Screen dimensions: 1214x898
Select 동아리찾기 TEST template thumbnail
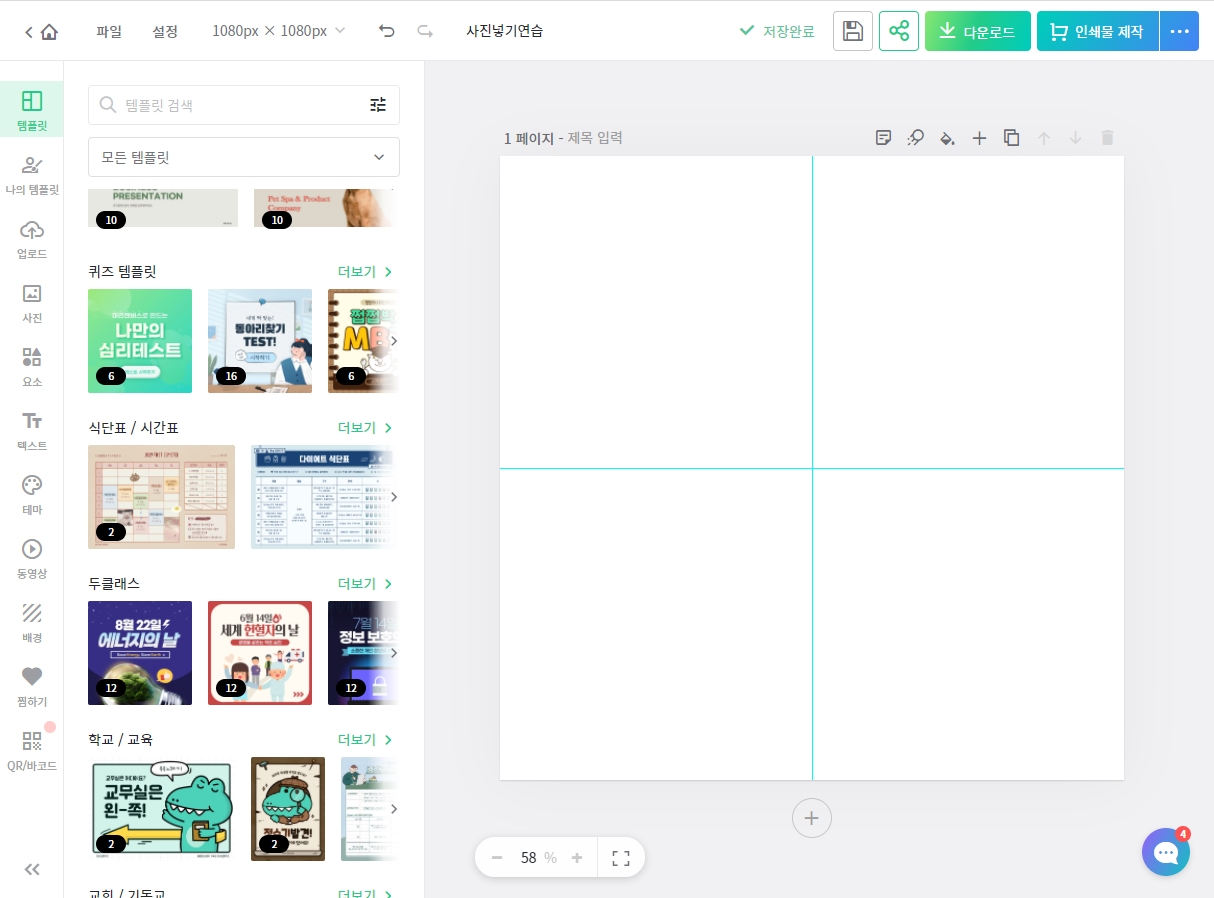(260, 341)
